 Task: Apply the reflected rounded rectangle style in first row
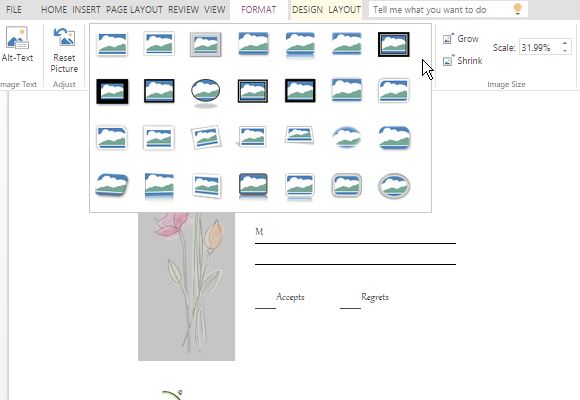(300, 46)
